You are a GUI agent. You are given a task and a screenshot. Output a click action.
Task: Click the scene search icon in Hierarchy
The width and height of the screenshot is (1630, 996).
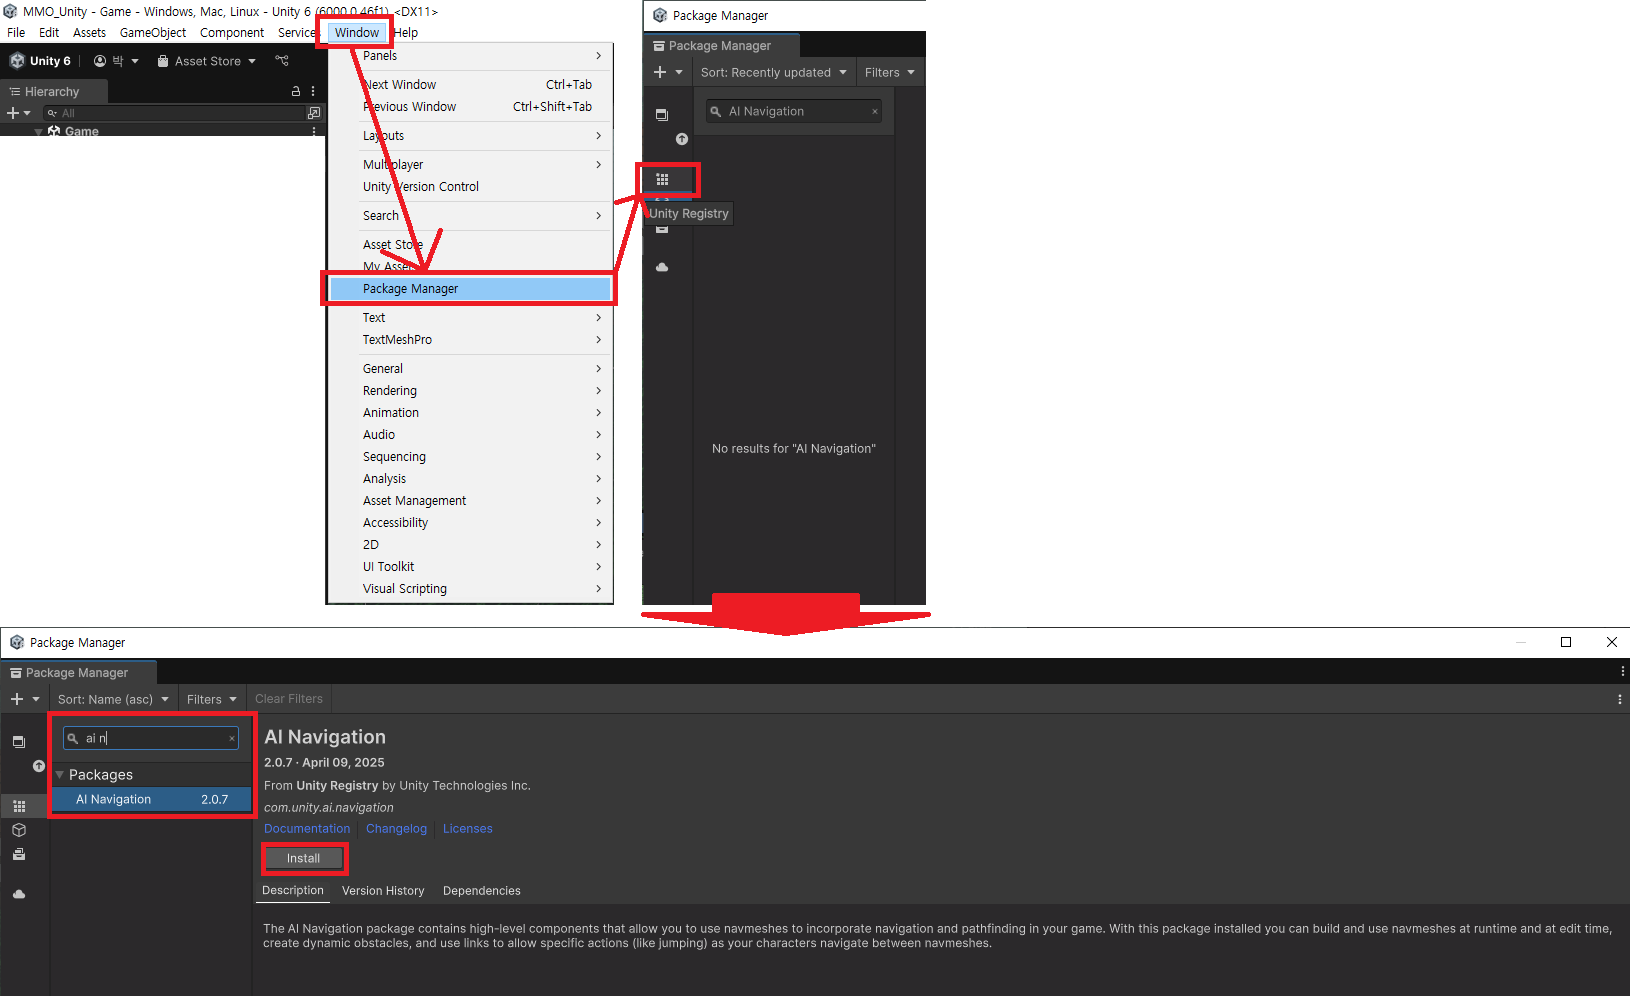pos(314,113)
